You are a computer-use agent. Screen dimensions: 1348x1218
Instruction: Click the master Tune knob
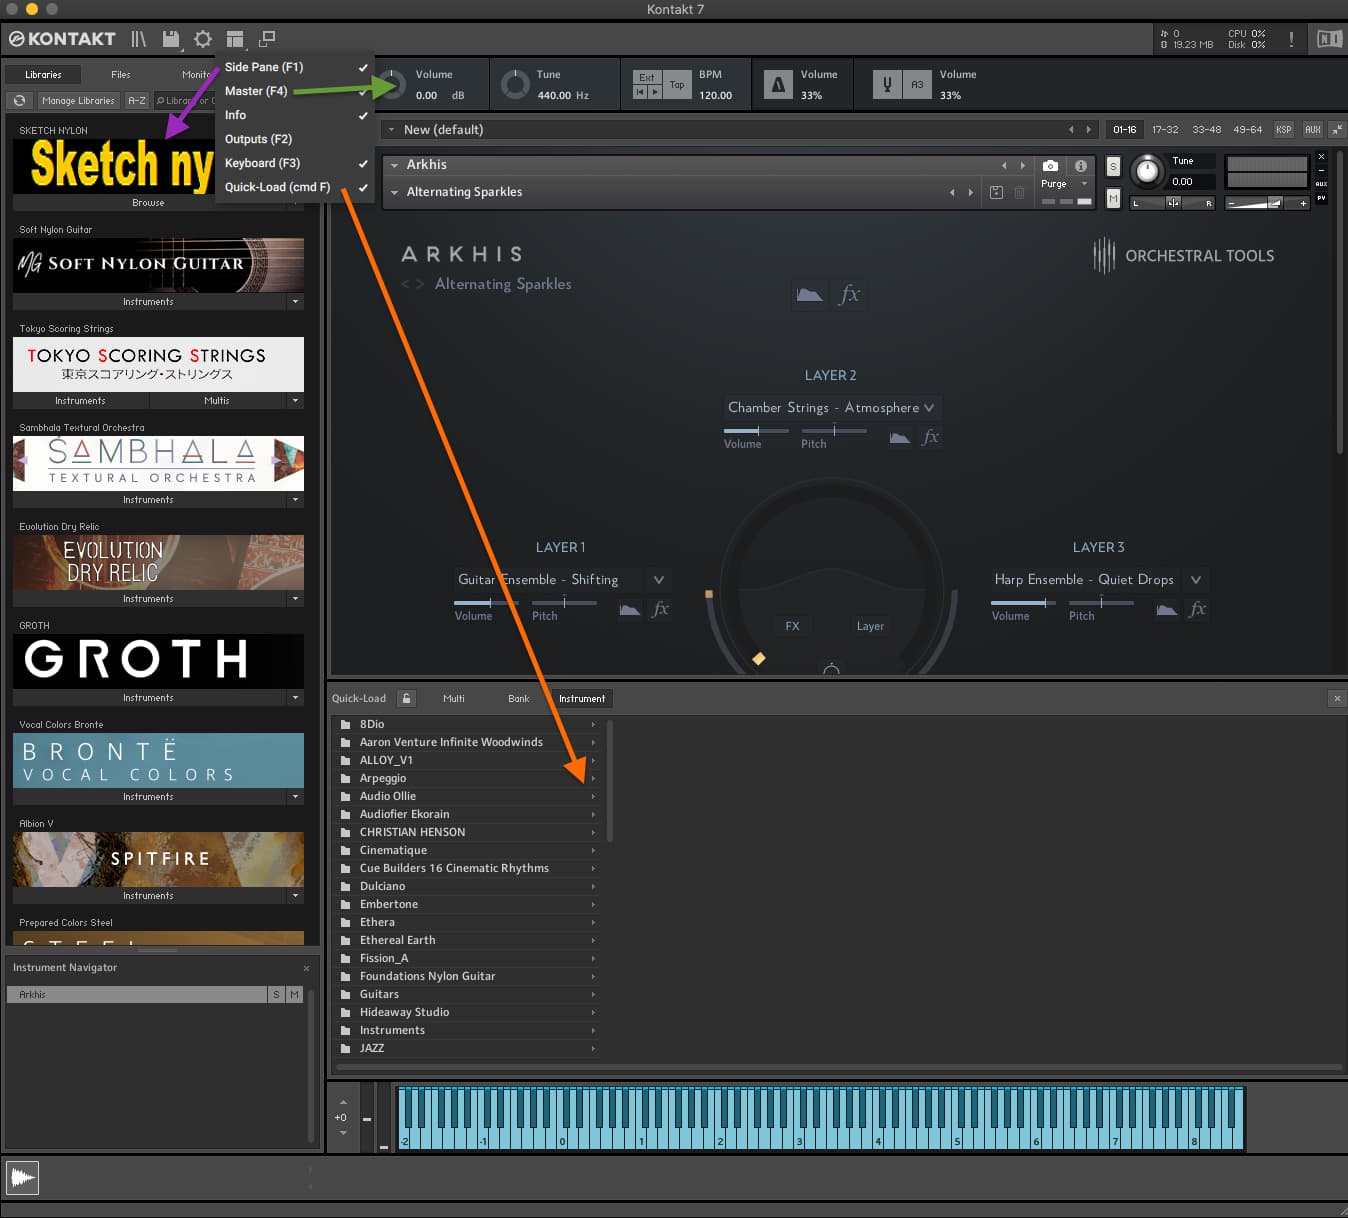click(515, 85)
